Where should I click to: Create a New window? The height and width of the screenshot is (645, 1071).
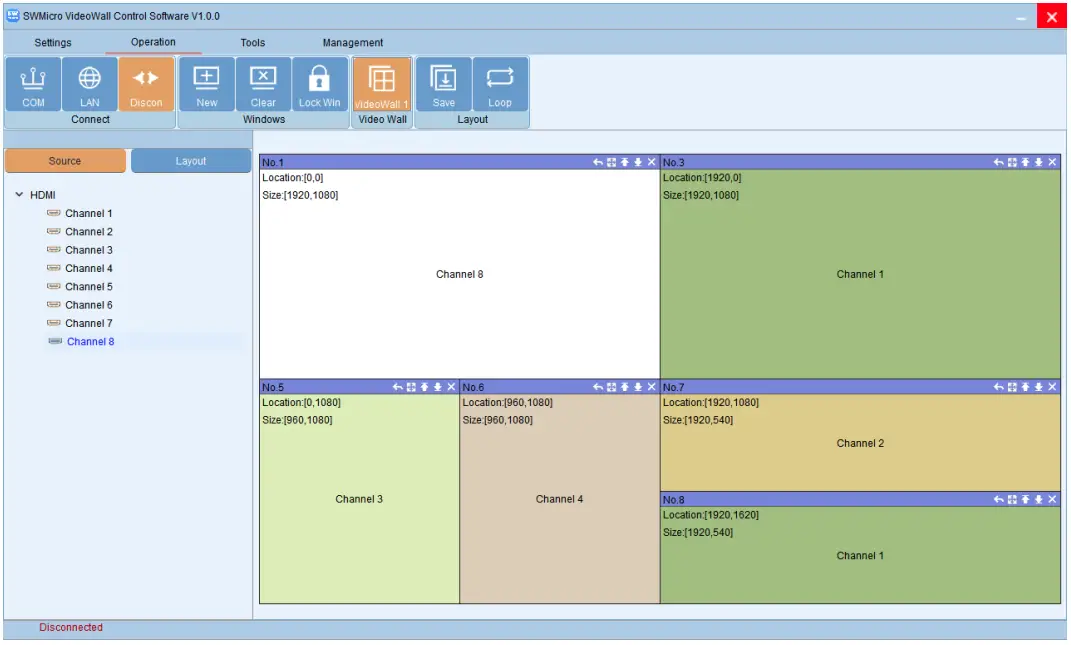[x=206, y=84]
